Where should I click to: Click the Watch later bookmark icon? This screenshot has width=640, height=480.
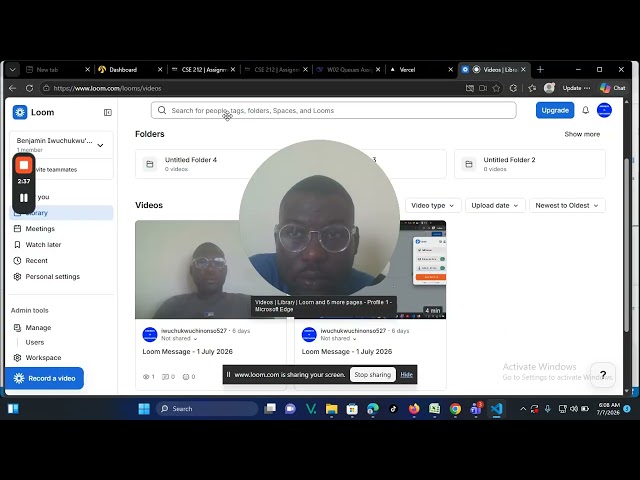(x=17, y=244)
